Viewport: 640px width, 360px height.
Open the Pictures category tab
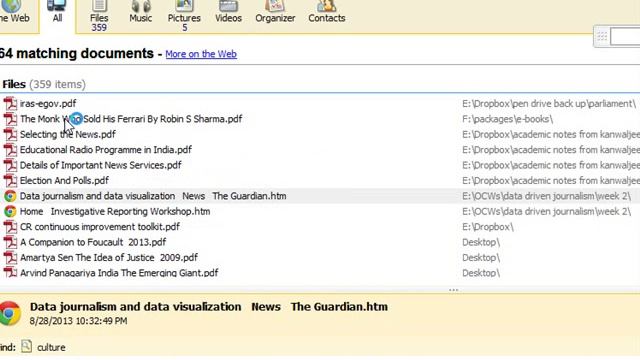click(x=184, y=16)
